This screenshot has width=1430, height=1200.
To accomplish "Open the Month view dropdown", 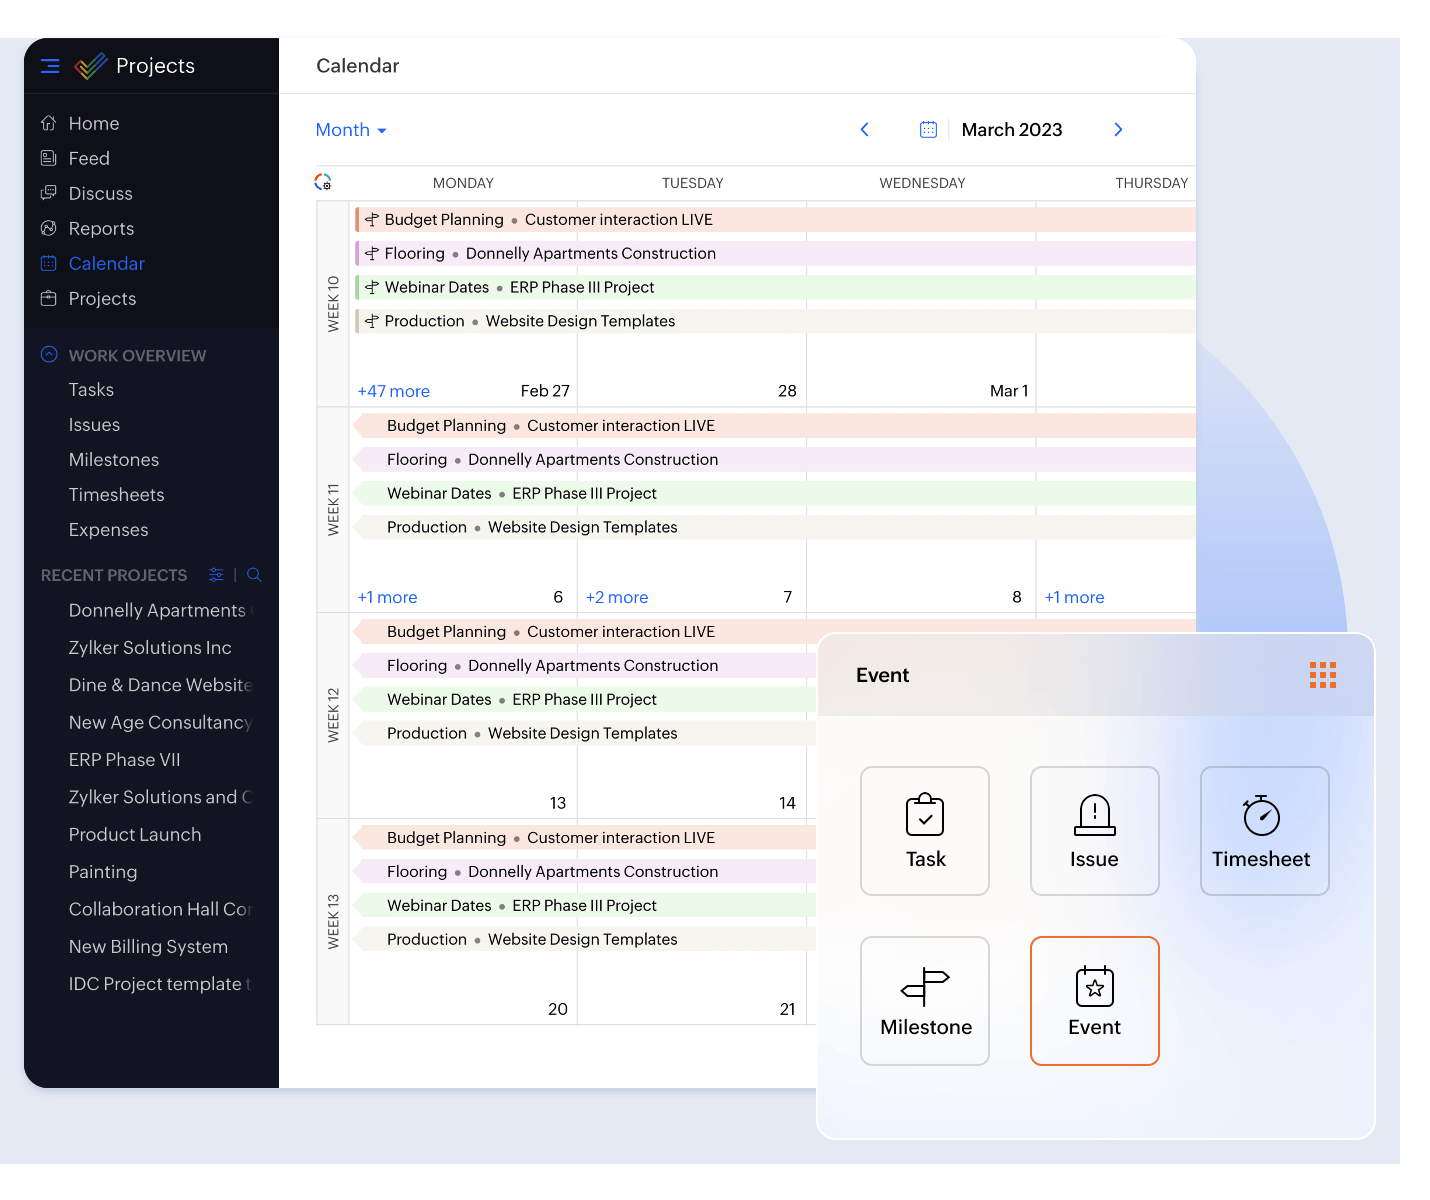I will click(x=350, y=129).
